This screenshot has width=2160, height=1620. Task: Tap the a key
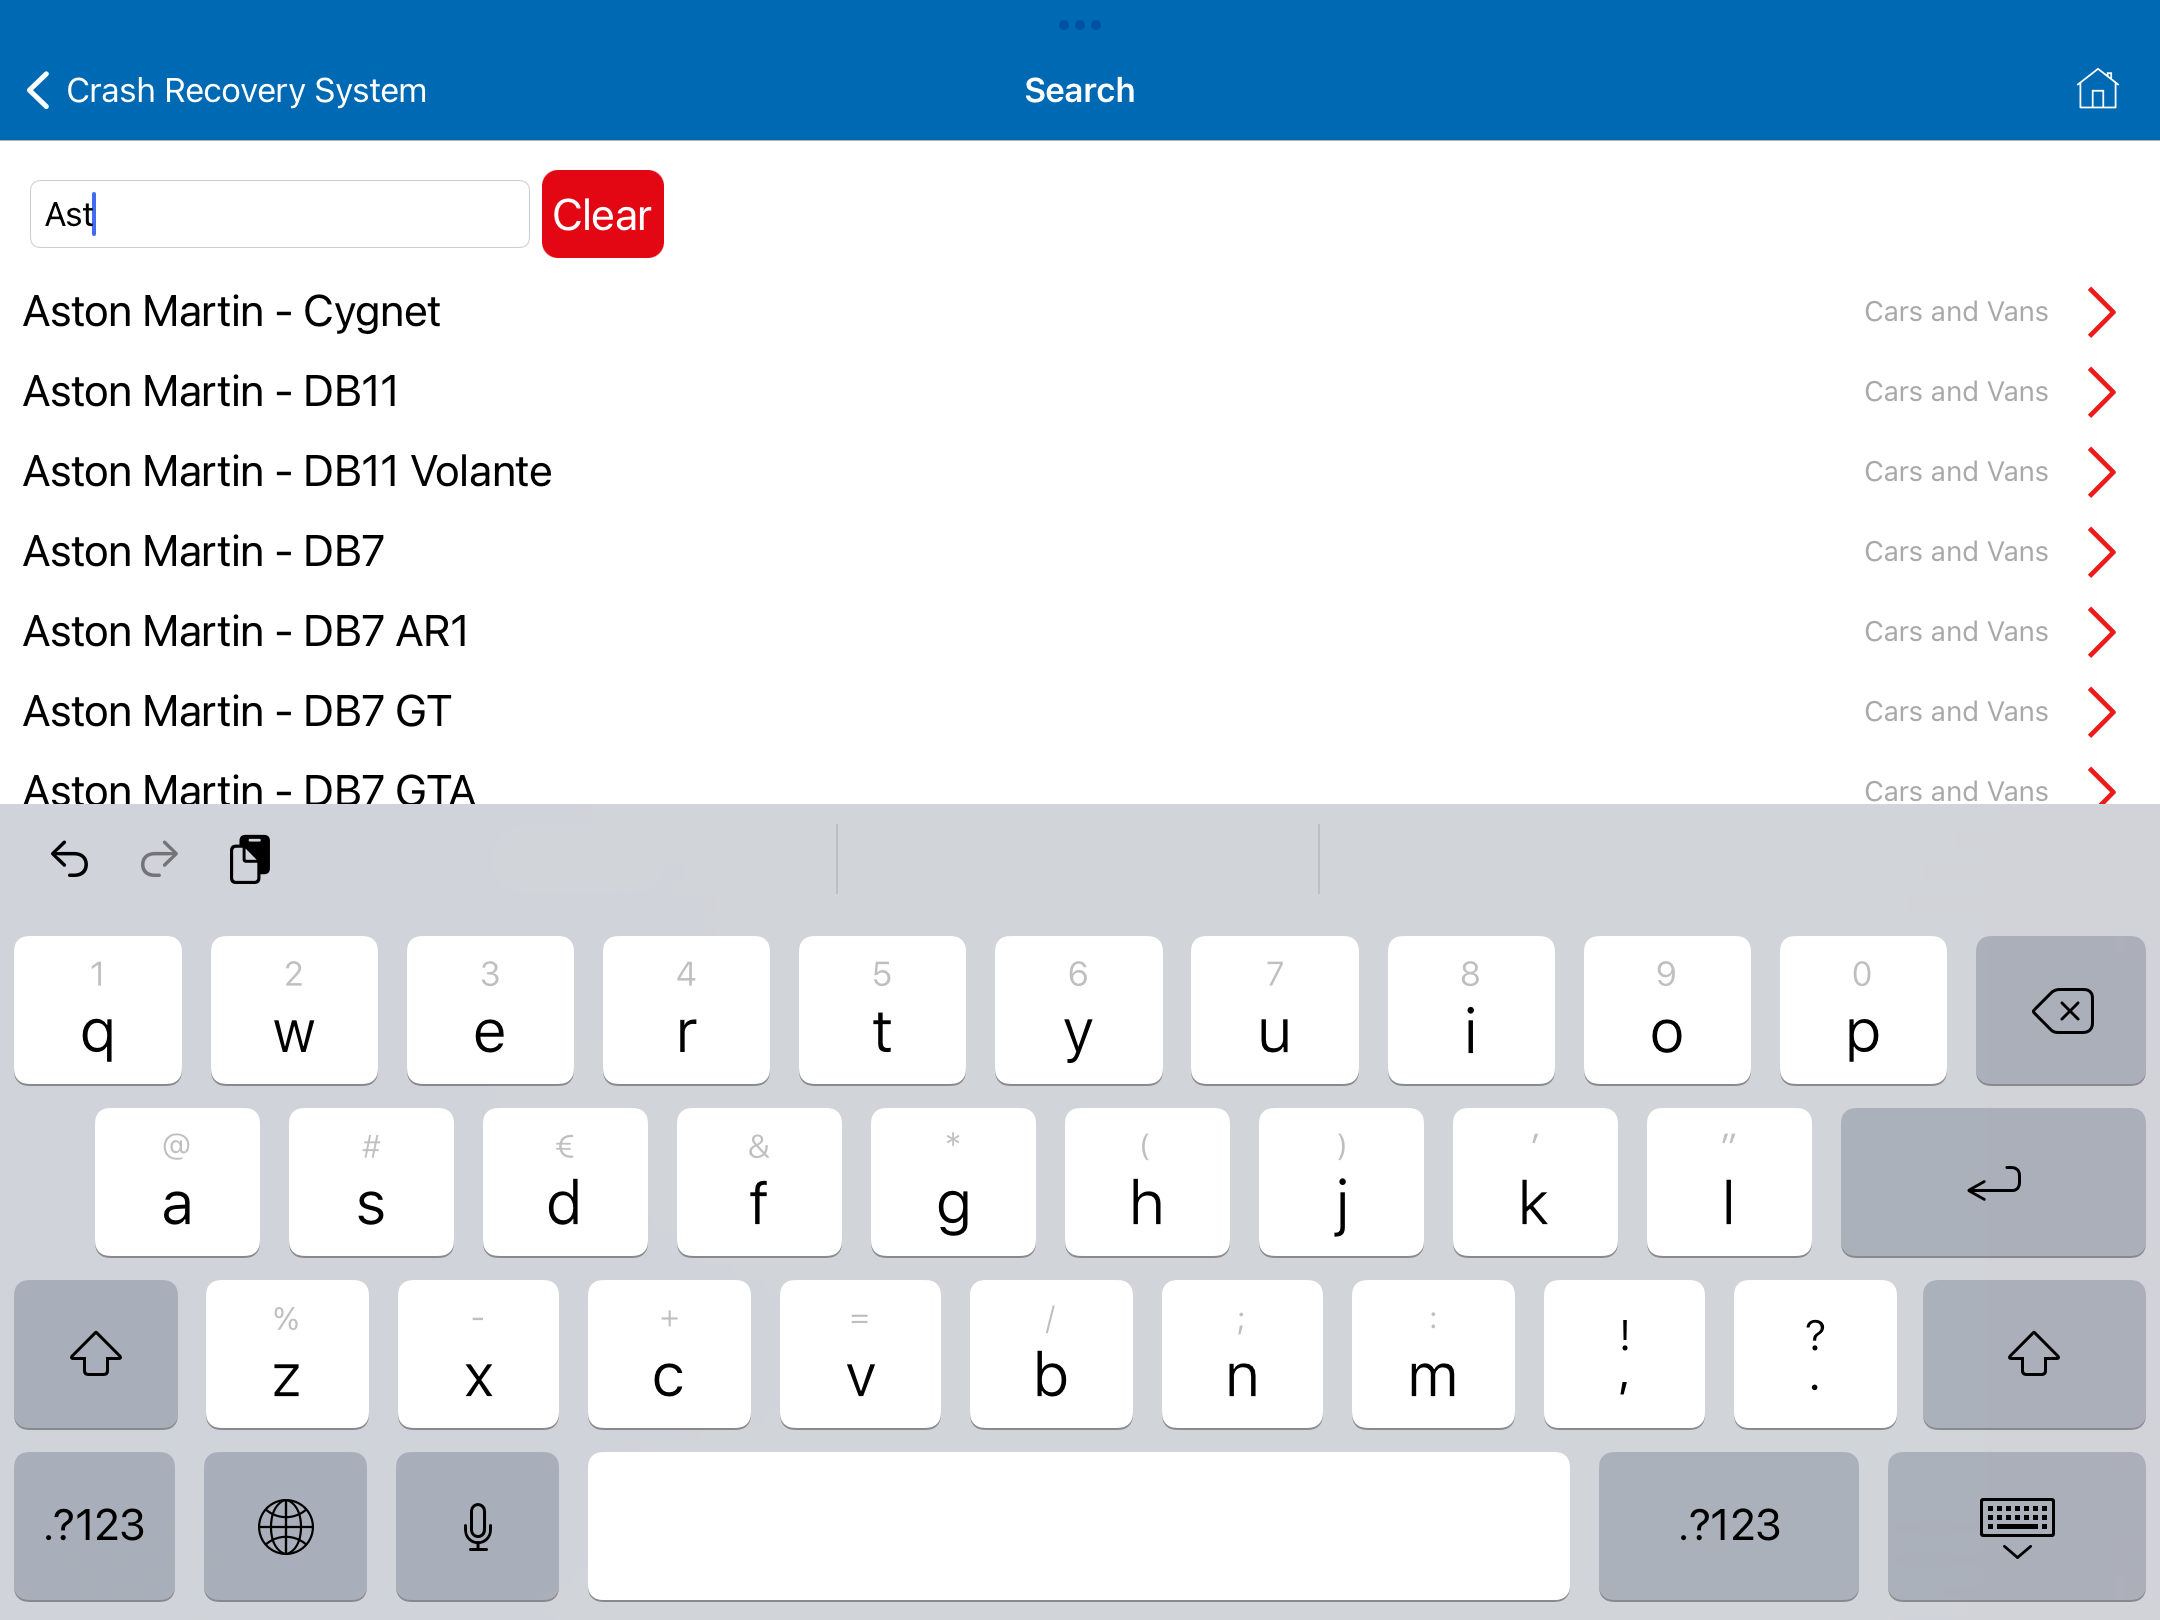pos(177,1182)
